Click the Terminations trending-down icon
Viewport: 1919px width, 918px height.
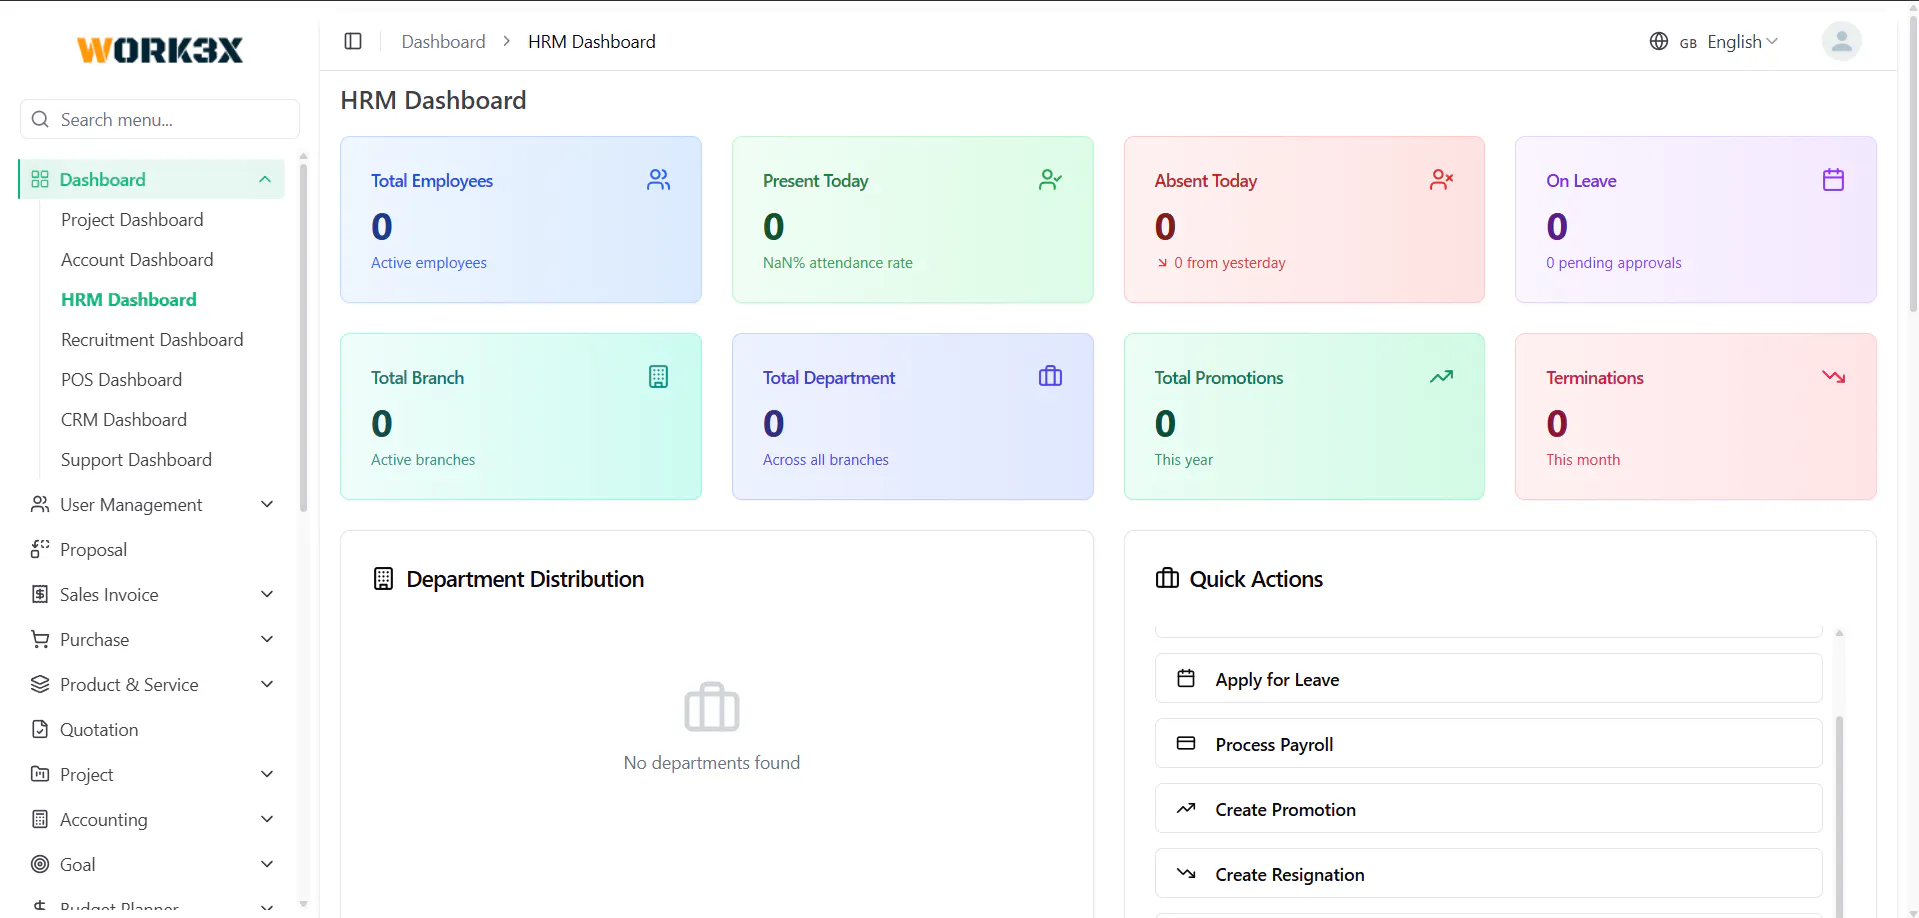(1833, 377)
